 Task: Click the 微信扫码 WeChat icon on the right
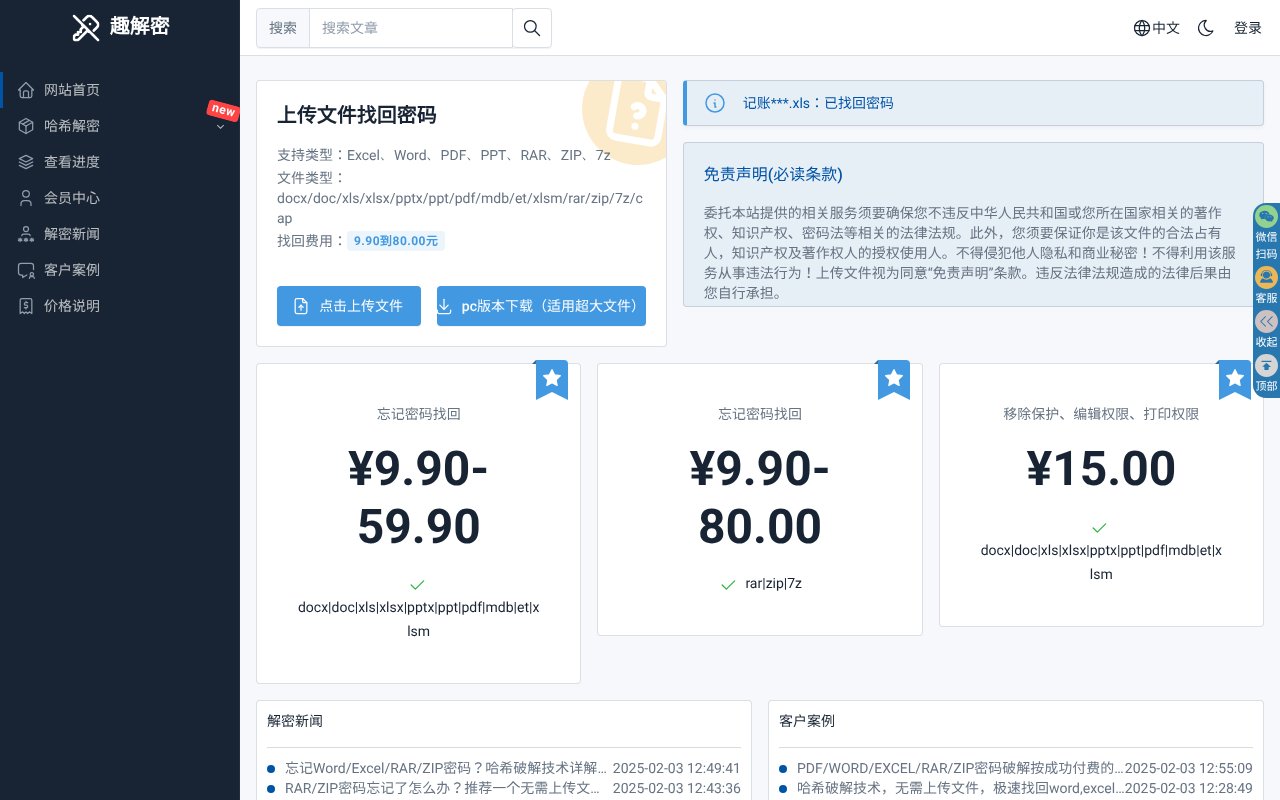pyautogui.click(x=1266, y=216)
